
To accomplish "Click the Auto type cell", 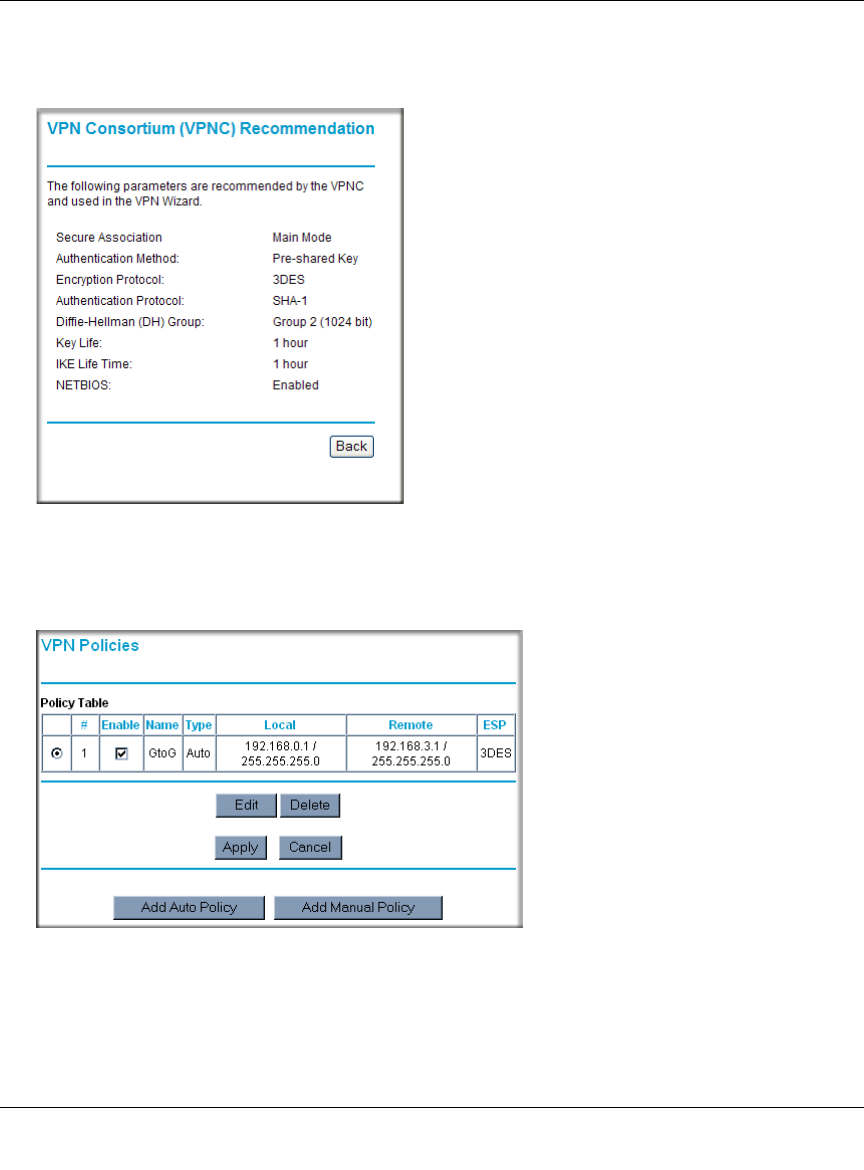I will (198, 754).
